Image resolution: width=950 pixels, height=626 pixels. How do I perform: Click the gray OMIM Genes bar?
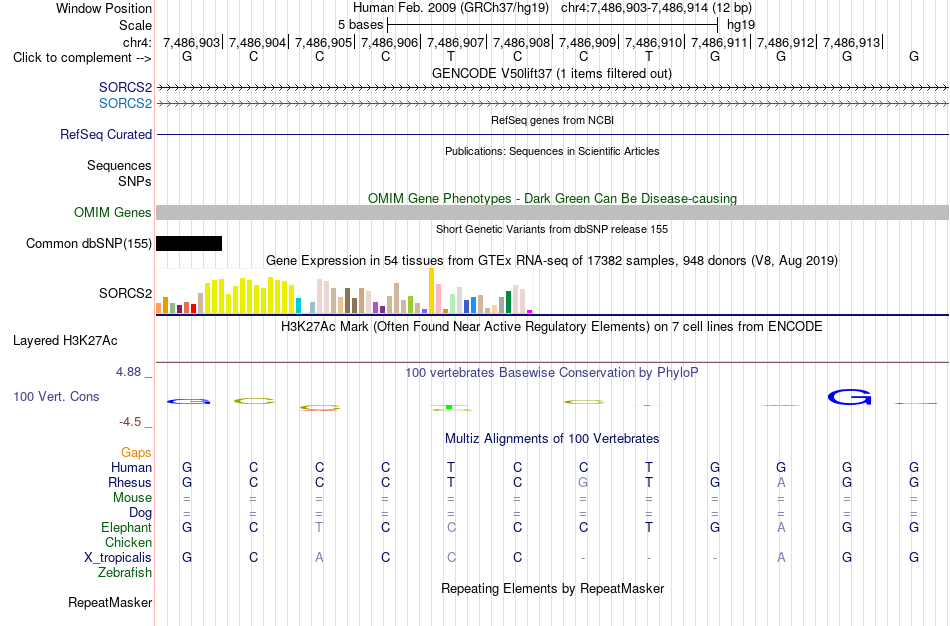[x=553, y=212]
